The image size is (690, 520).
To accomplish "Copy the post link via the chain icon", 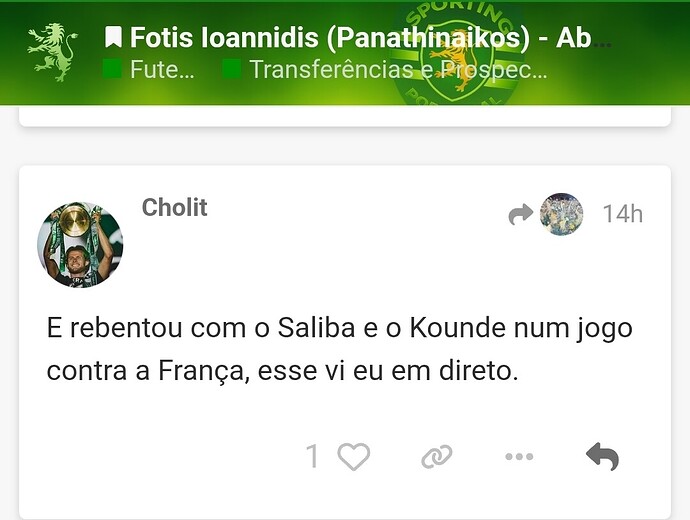I will pyautogui.click(x=437, y=457).
